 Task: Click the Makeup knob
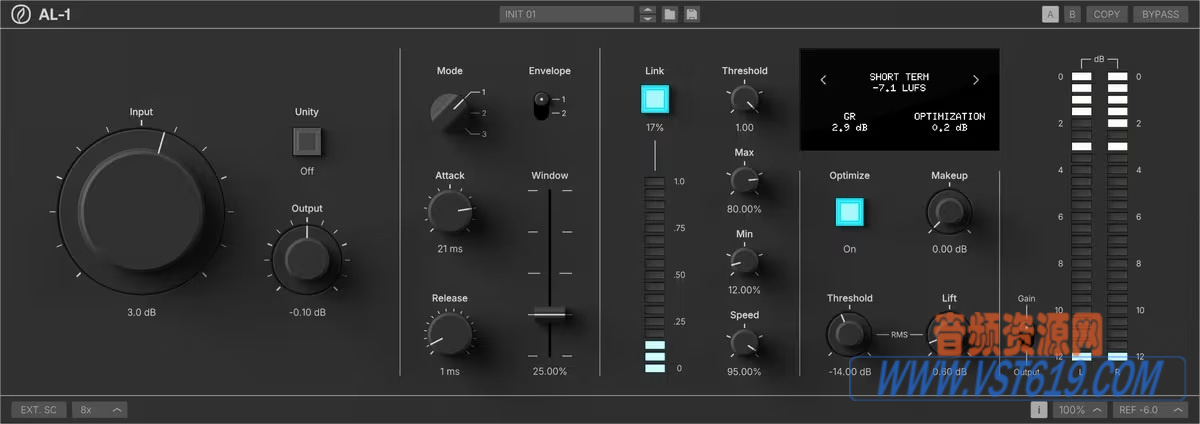[949, 212]
